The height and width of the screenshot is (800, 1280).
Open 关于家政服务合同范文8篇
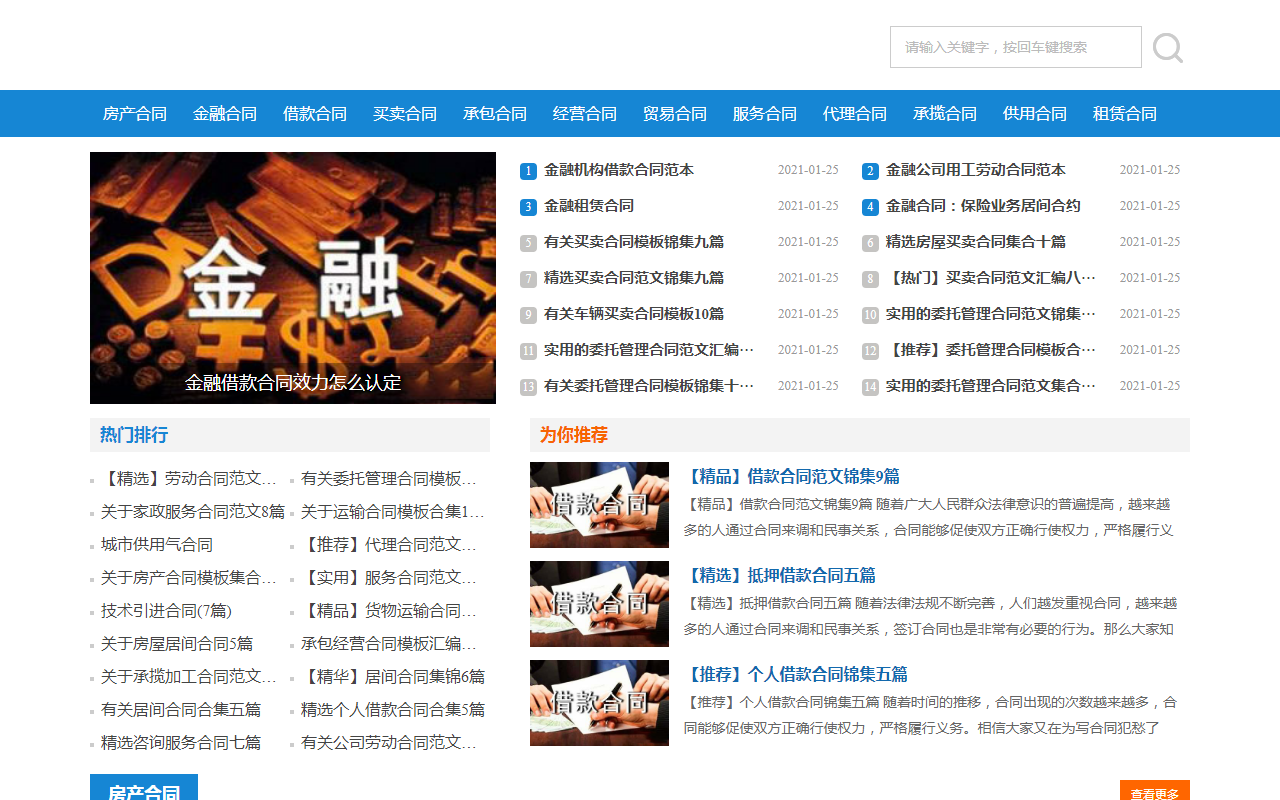[193, 512]
